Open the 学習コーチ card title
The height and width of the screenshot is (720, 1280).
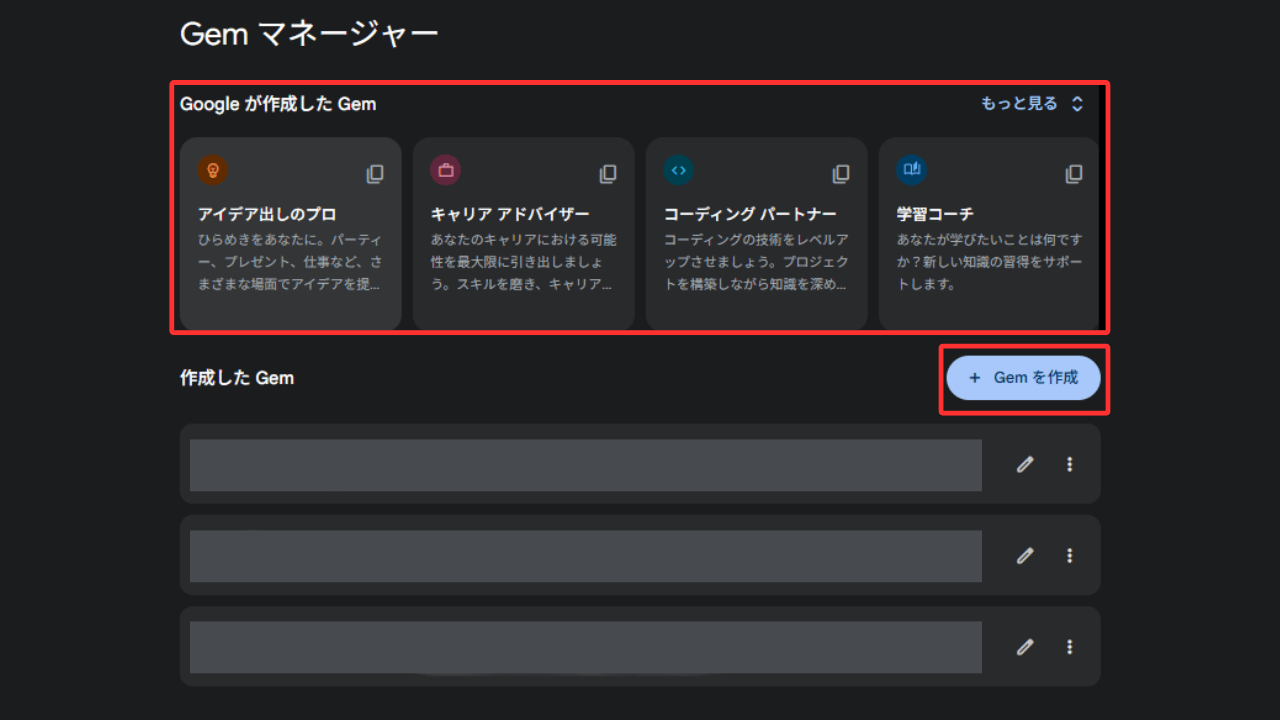(x=935, y=214)
